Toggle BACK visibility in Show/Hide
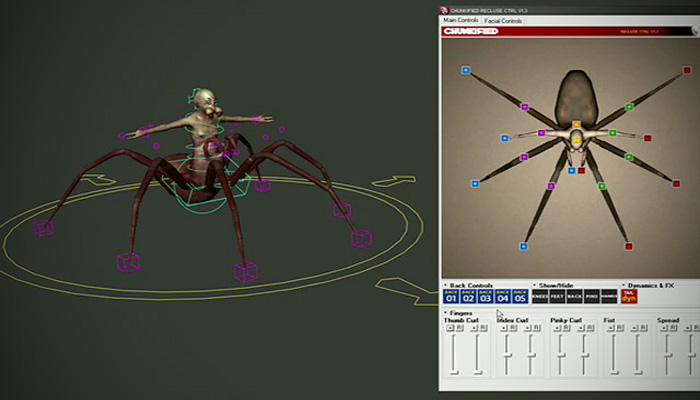Viewport: 700px width, 400px height. (575, 296)
